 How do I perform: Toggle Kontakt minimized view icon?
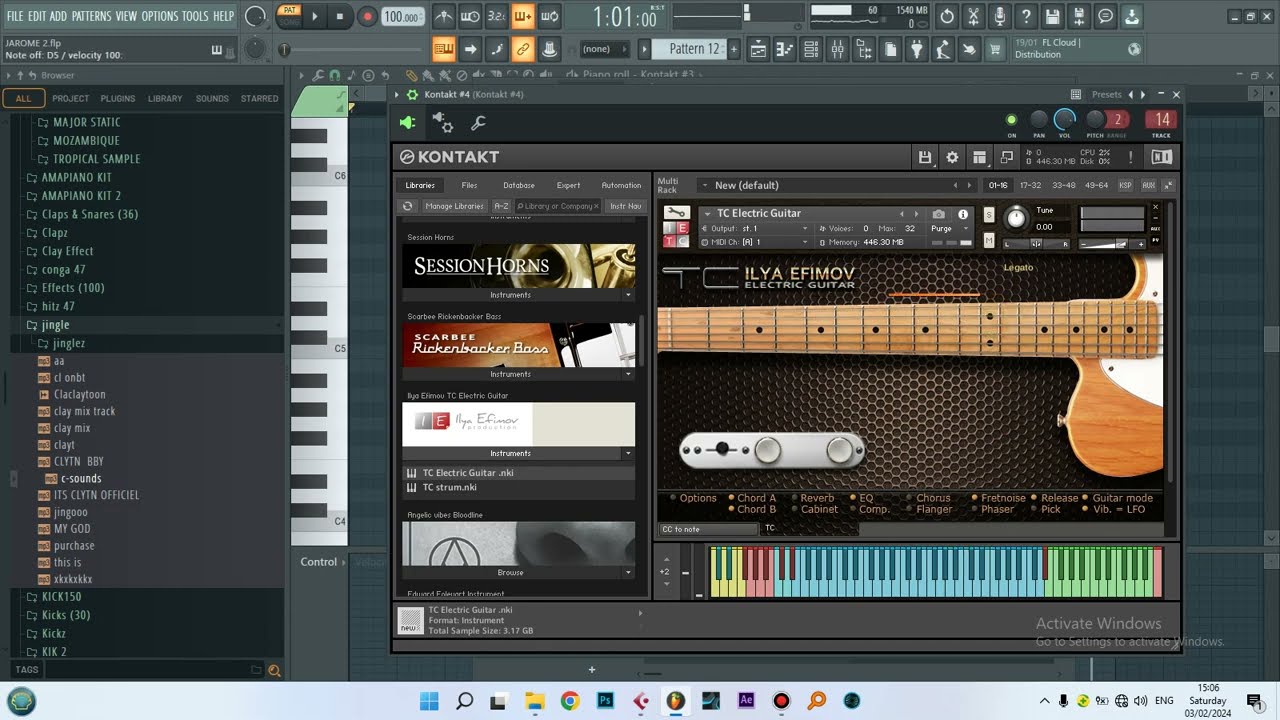[1006, 157]
